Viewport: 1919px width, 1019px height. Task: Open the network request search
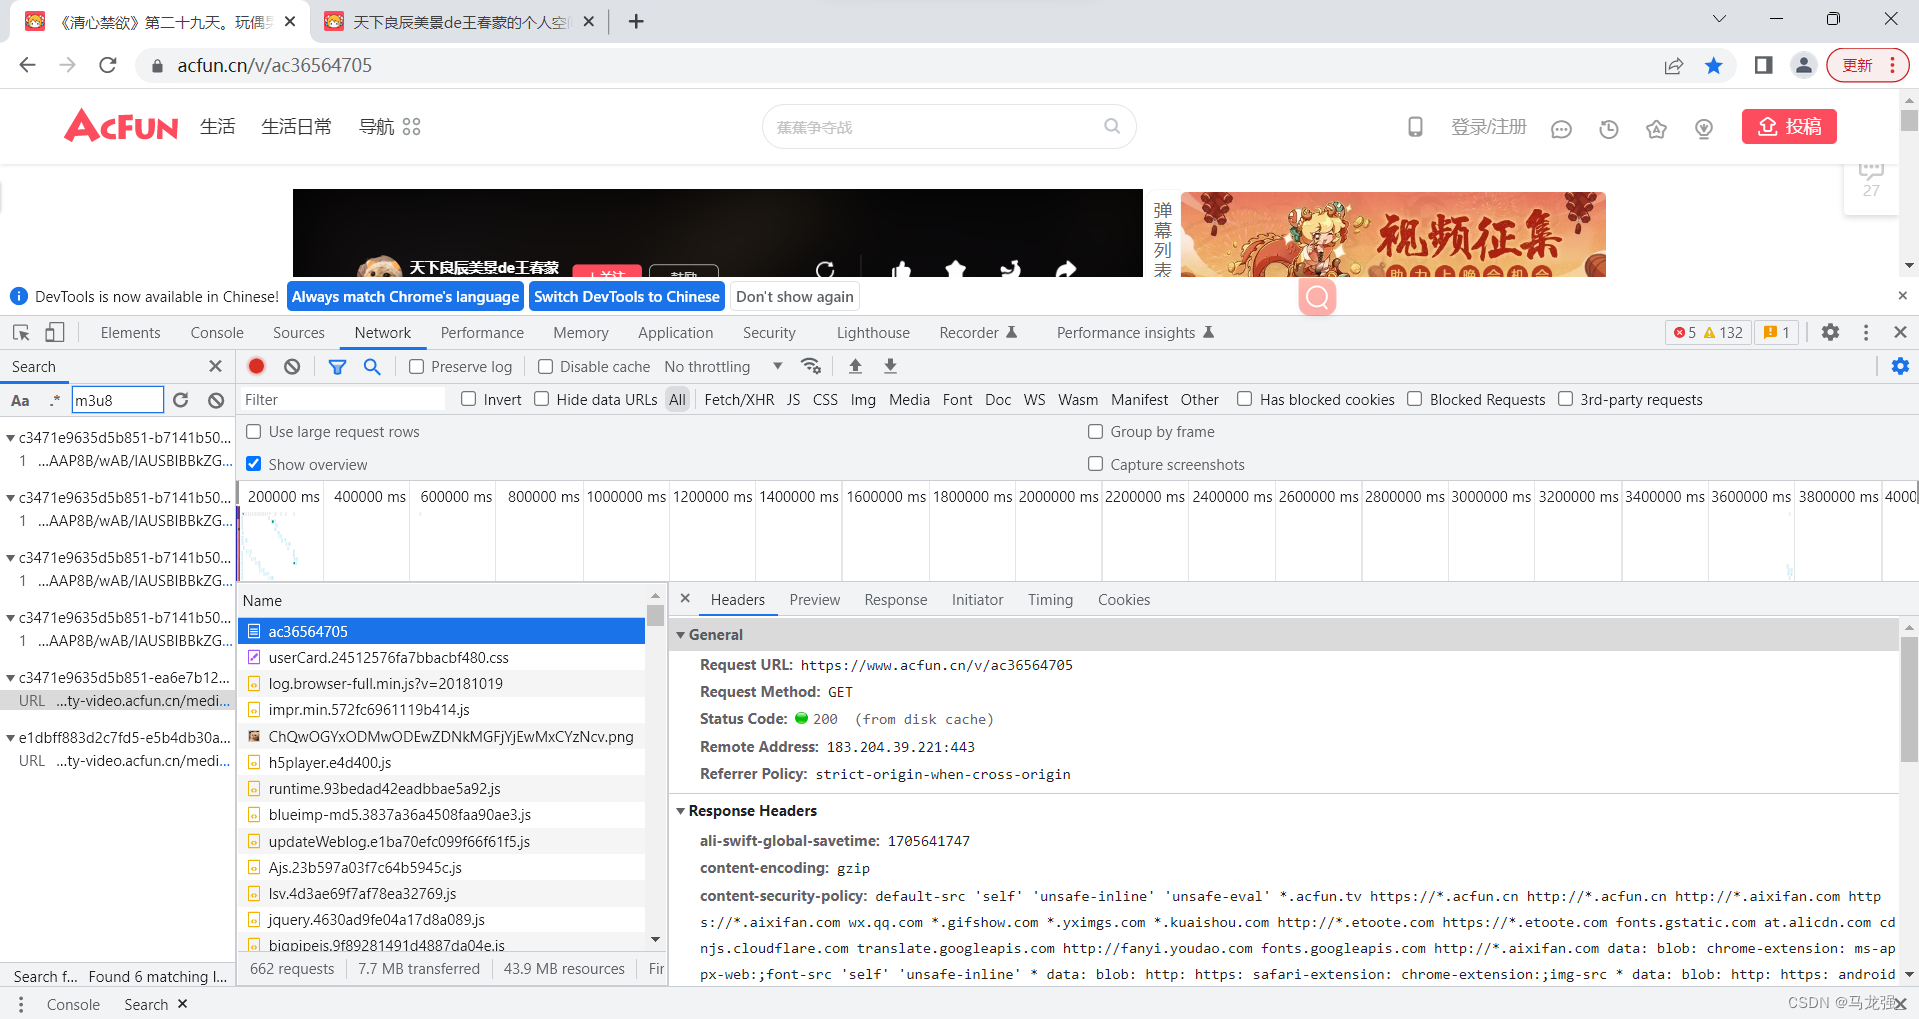coord(372,366)
